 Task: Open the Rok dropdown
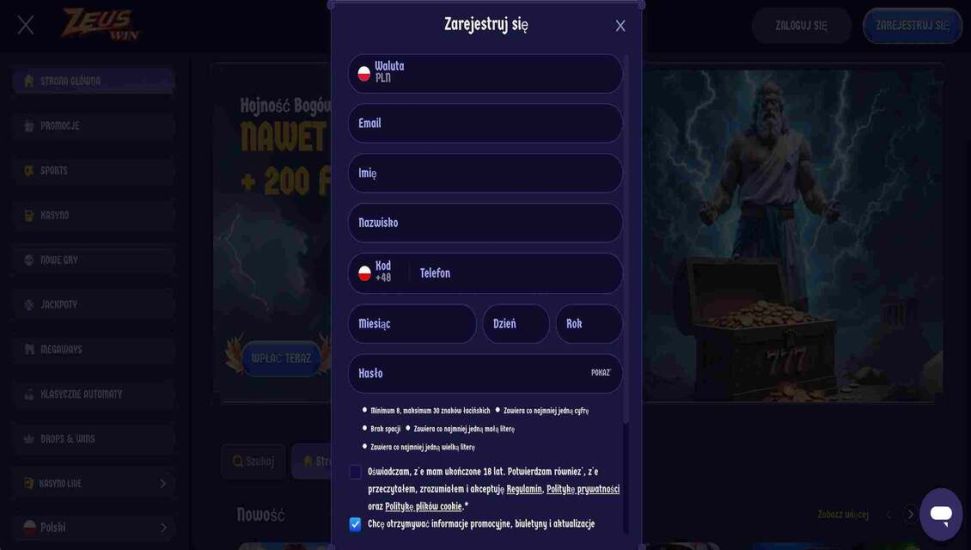pyautogui.click(x=589, y=324)
